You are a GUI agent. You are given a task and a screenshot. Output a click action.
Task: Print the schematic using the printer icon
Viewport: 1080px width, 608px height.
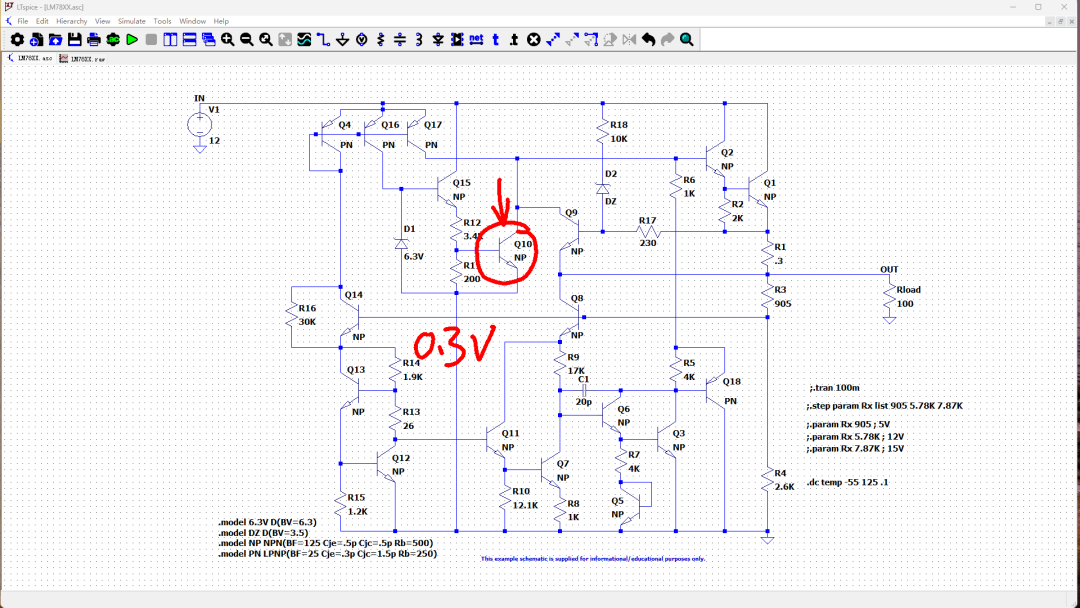pos(93,40)
